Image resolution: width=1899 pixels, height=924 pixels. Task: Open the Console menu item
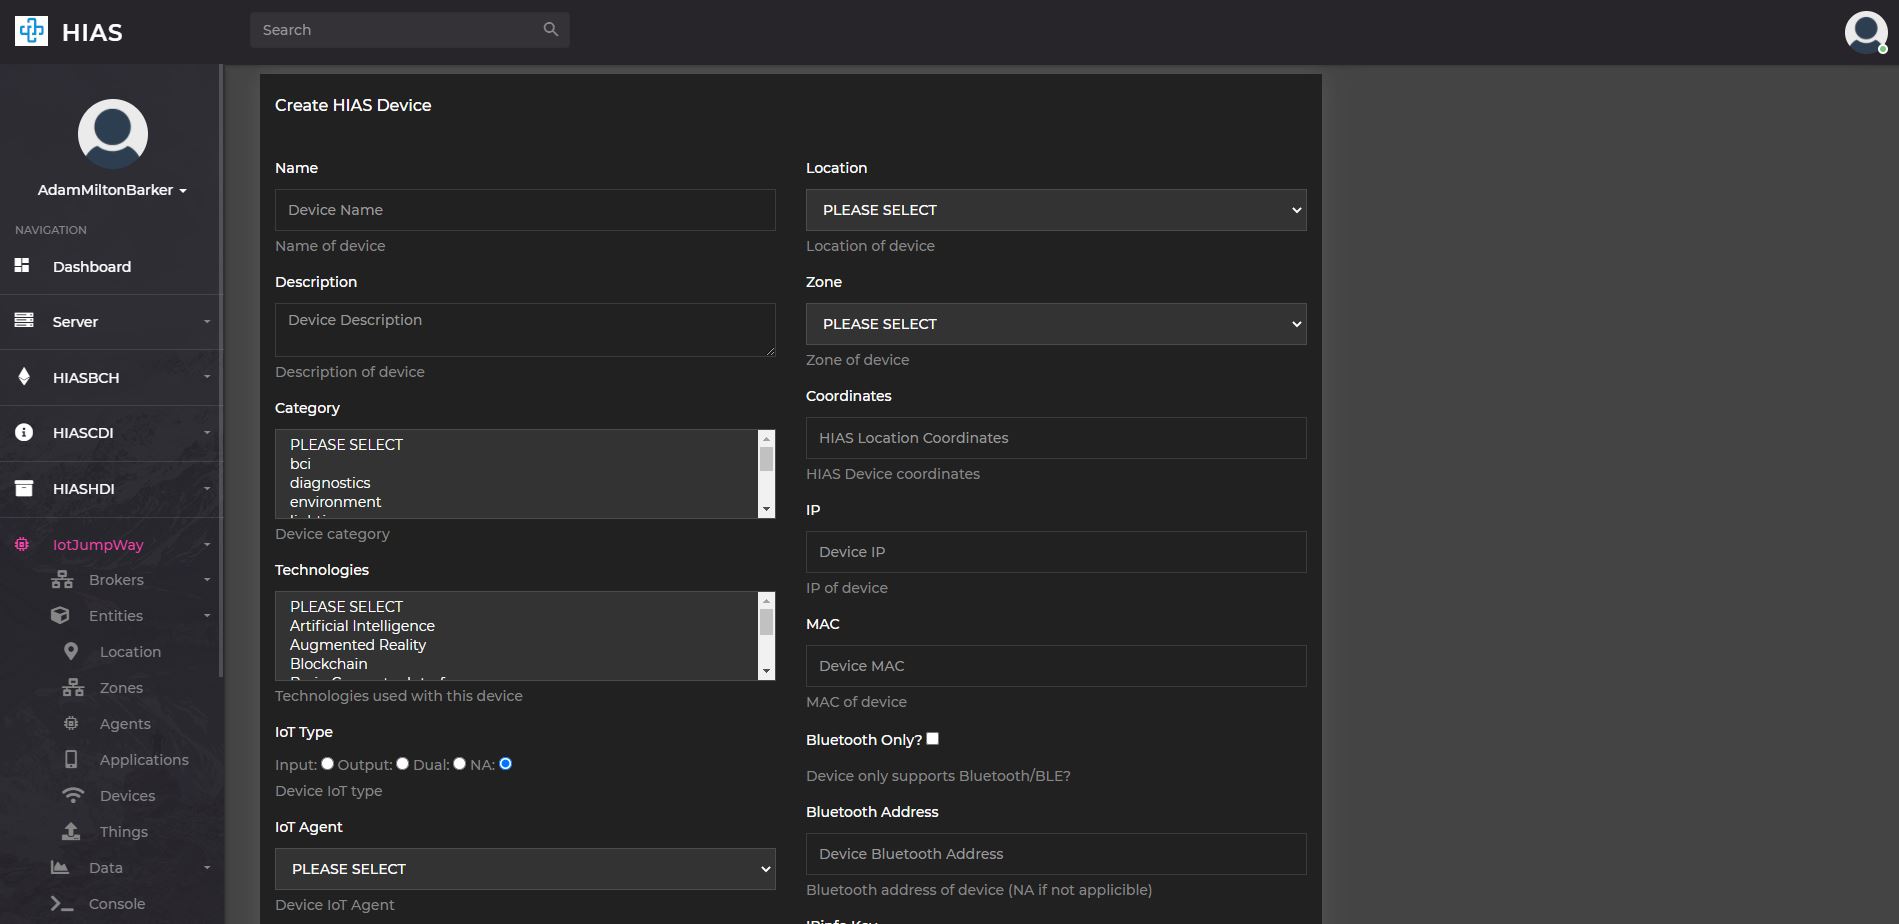click(x=117, y=904)
